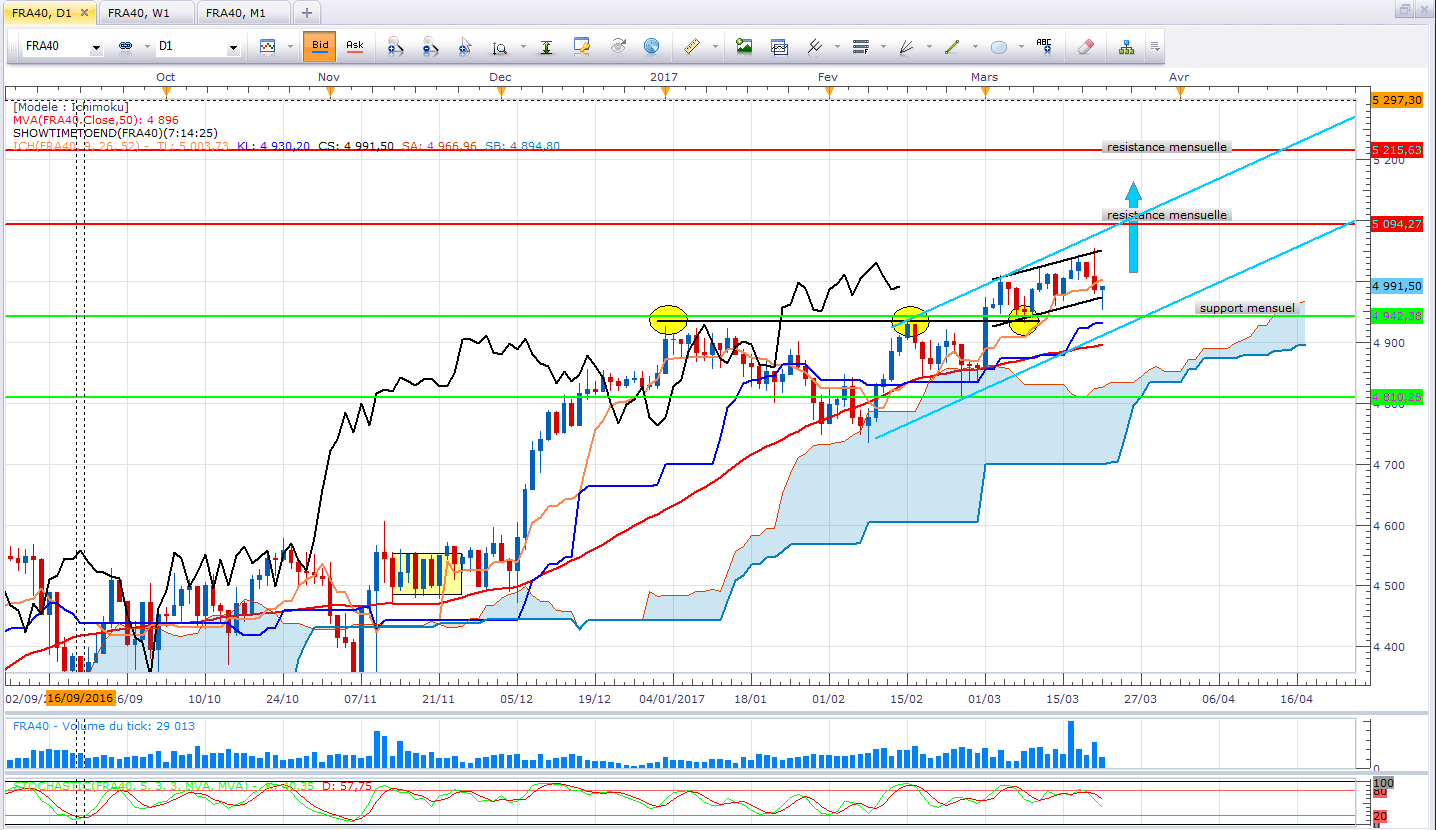Viewport: 1436px width, 830px height.
Task: Select the ruler measurement tool
Action: 690,46
